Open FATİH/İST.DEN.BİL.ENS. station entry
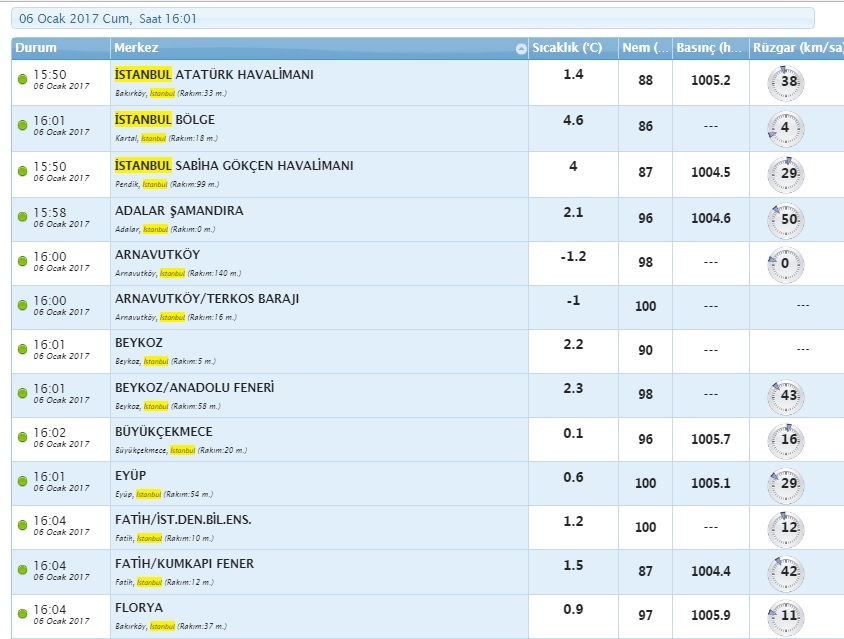 click(x=183, y=519)
